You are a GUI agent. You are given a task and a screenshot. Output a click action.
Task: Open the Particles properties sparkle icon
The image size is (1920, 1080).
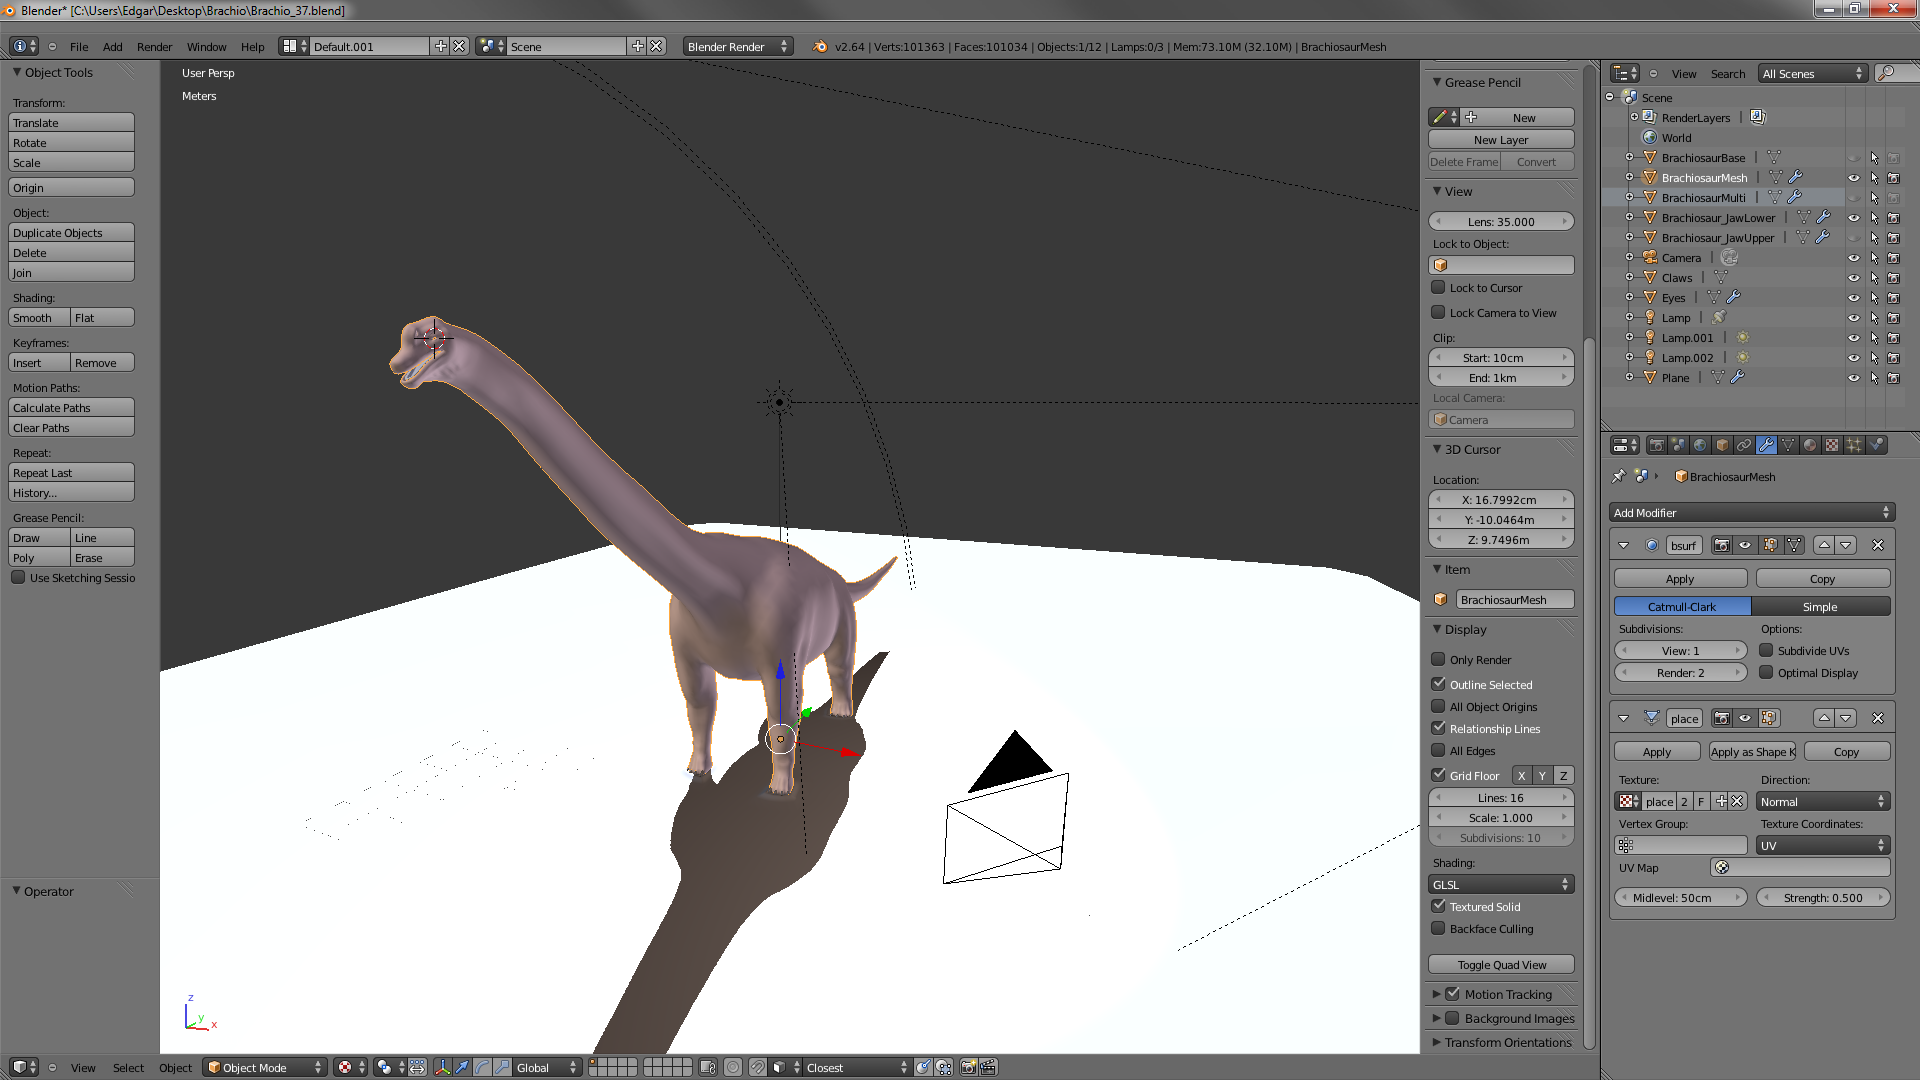(x=1854, y=445)
